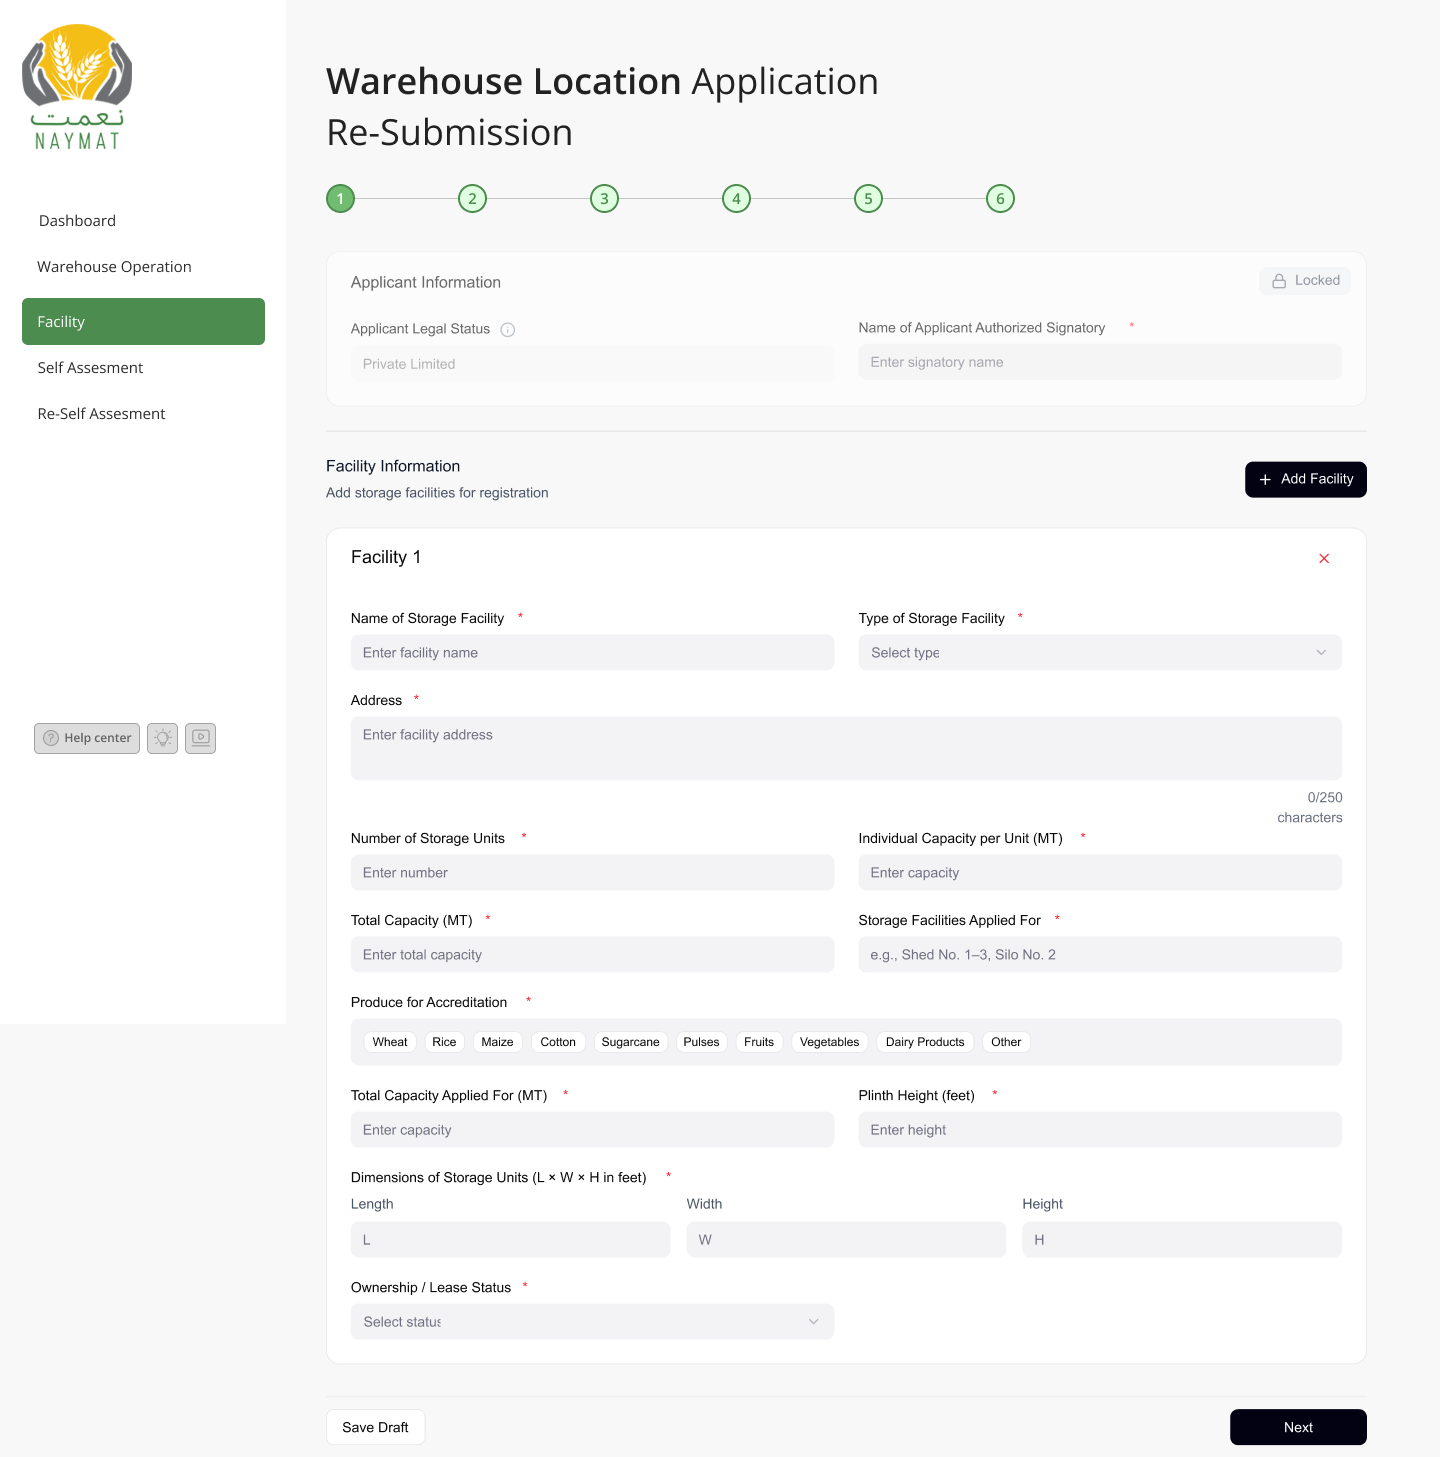Click the Total Capacity (MT) field
This screenshot has height=1457, width=1440.
click(x=592, y=955)
